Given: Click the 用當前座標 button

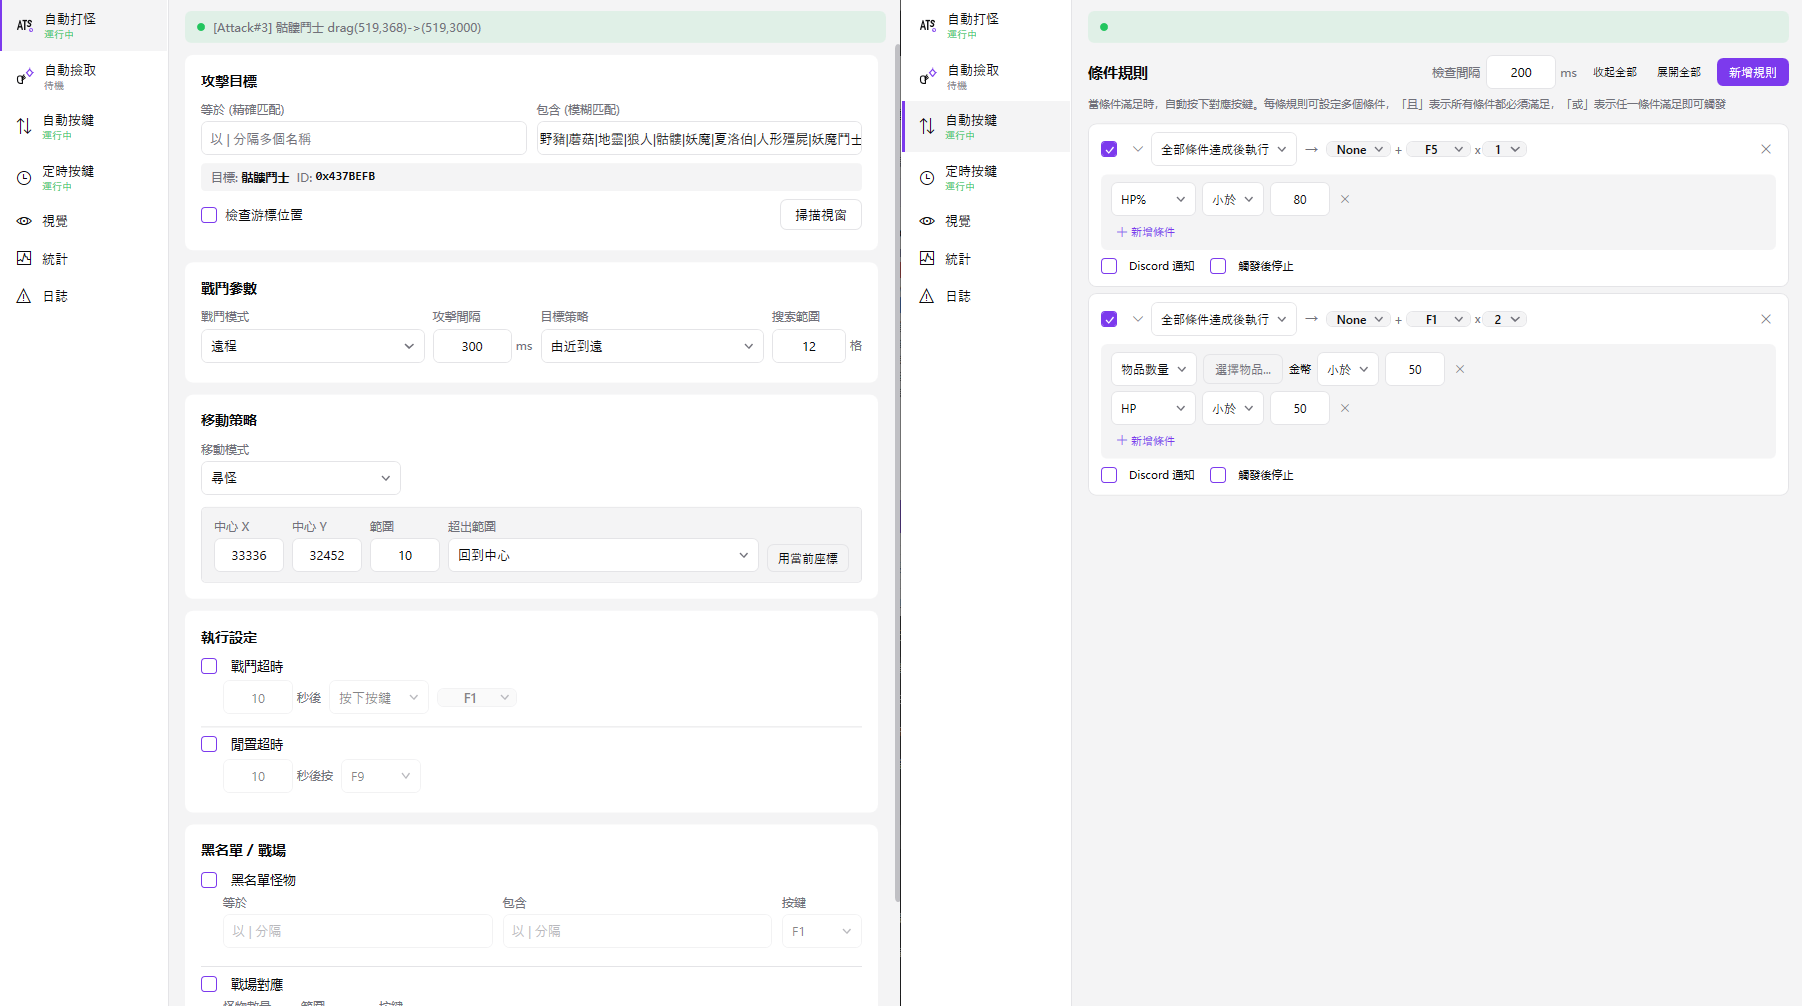Looking at the screenshot, I should (x=807, y=558).
